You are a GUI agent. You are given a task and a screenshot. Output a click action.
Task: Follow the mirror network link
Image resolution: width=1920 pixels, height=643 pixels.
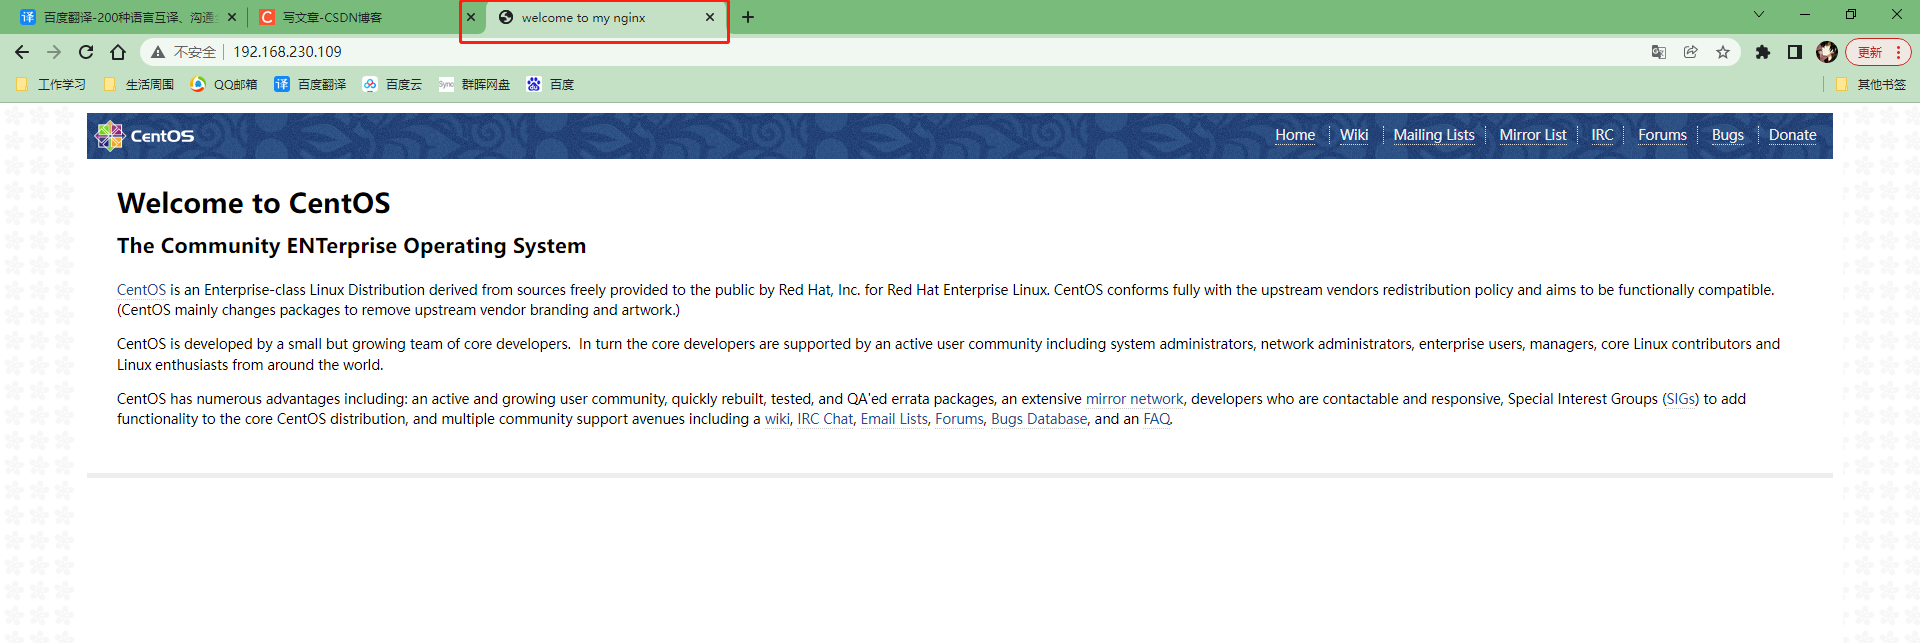tap(1134, 399)
